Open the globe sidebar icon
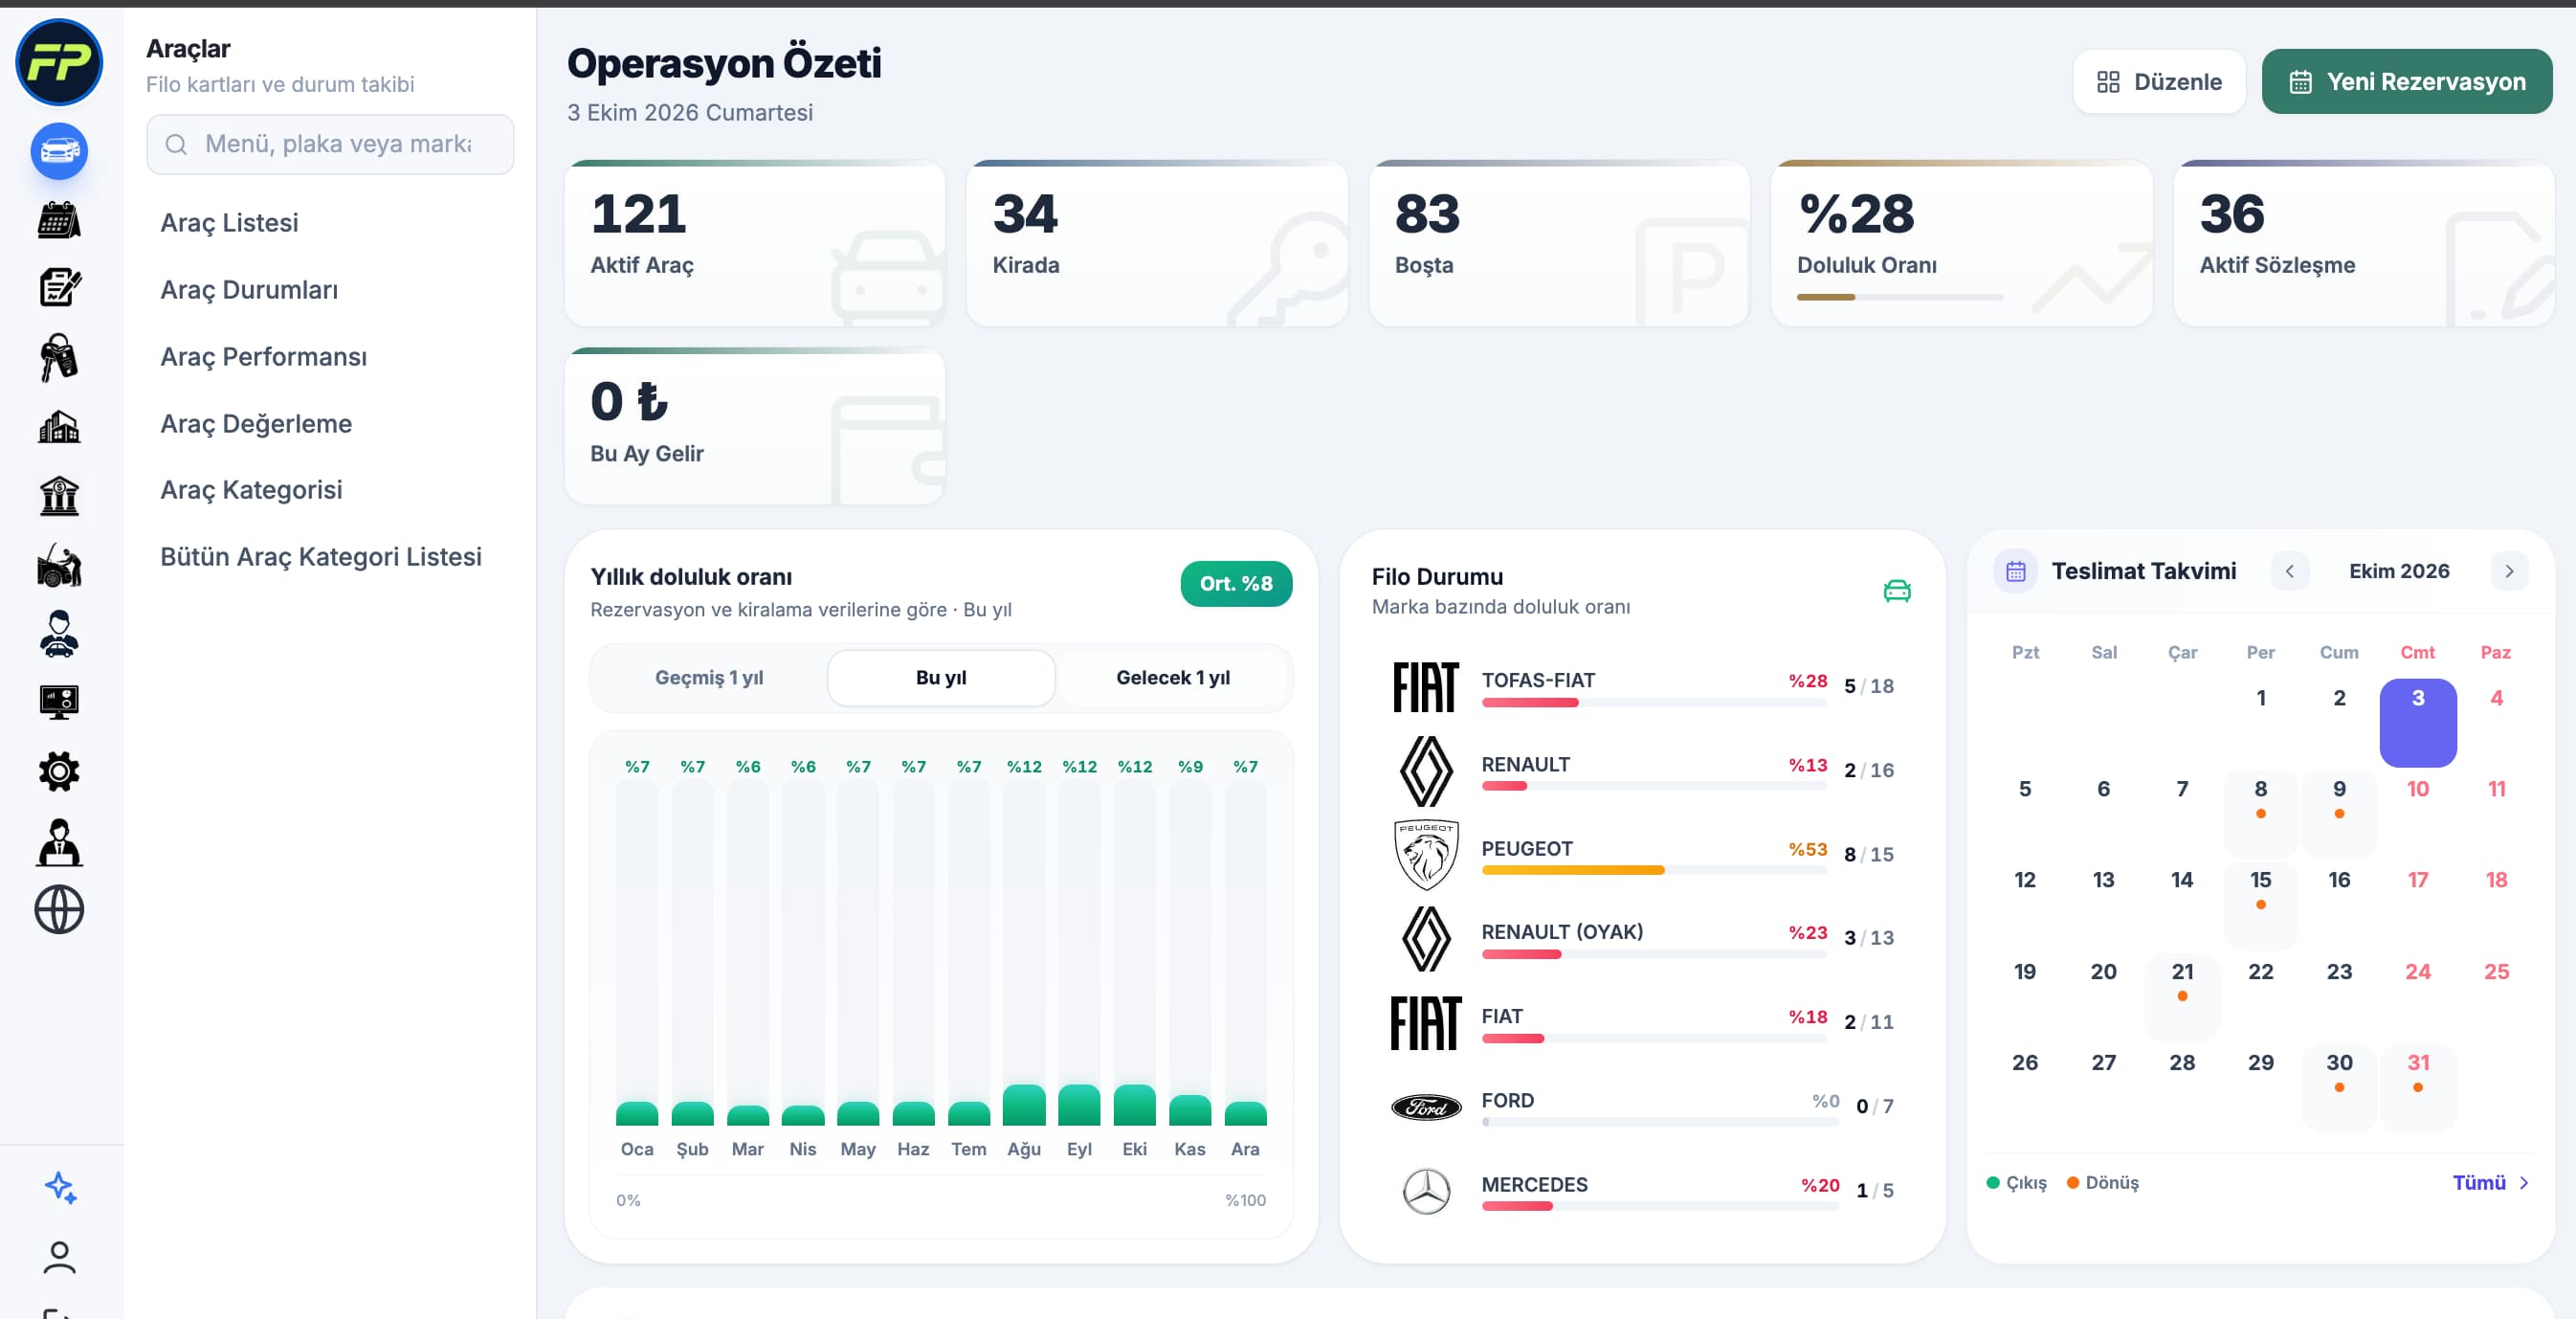The height and width of the screenshot is (1319, 2576). 59,910
